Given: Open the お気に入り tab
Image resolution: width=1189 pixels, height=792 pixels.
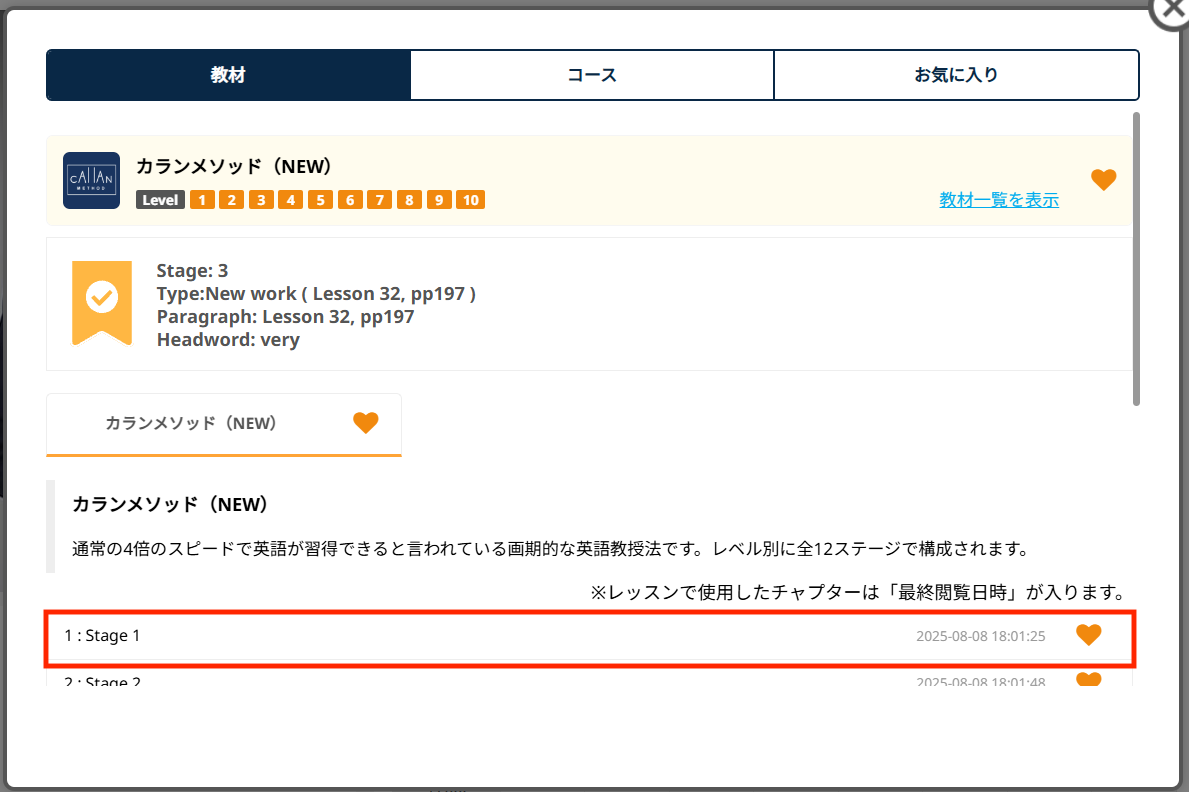Looking at the screenshot, I should point(956,75).
